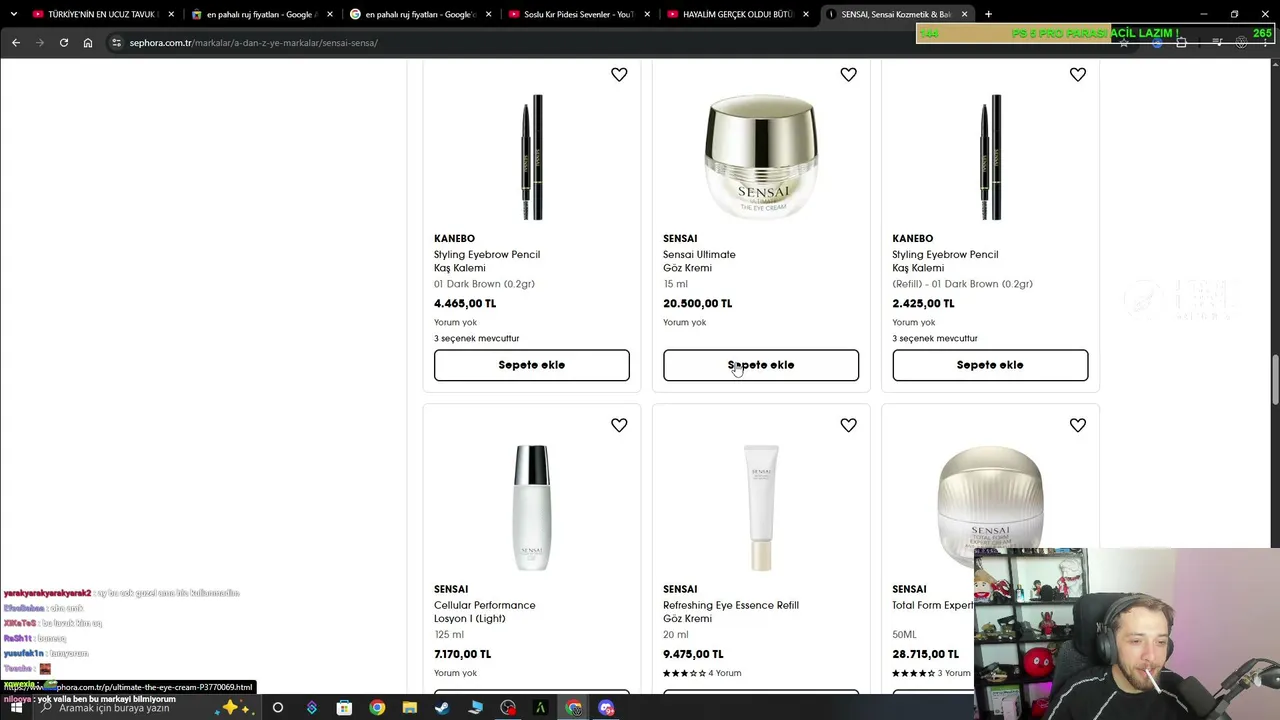The height and width of the screenshot is (720, 1280).
Task: Click the 9.475,00 TL price text
Action: 693,654
